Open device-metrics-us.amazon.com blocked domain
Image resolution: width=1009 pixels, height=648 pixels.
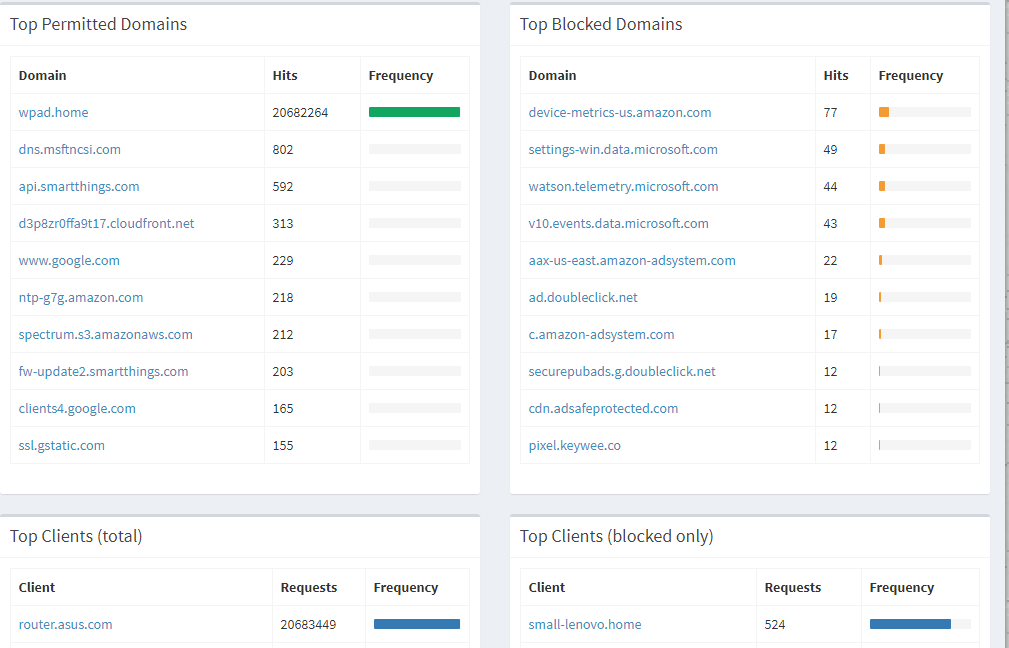click(x=620, y=112)
